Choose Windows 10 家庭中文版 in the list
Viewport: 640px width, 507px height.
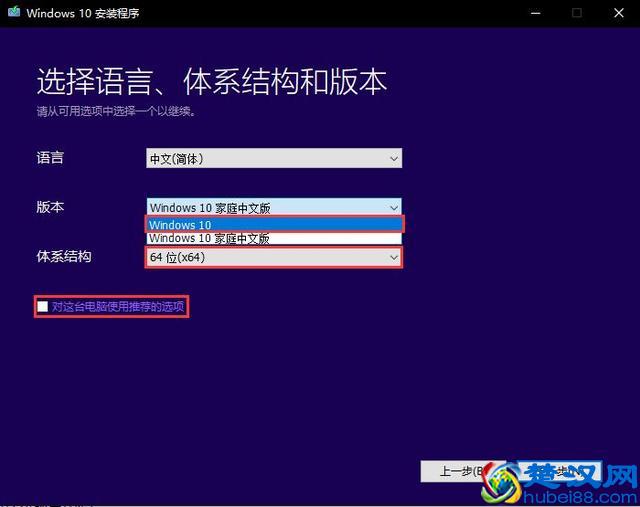click(274, 238)
